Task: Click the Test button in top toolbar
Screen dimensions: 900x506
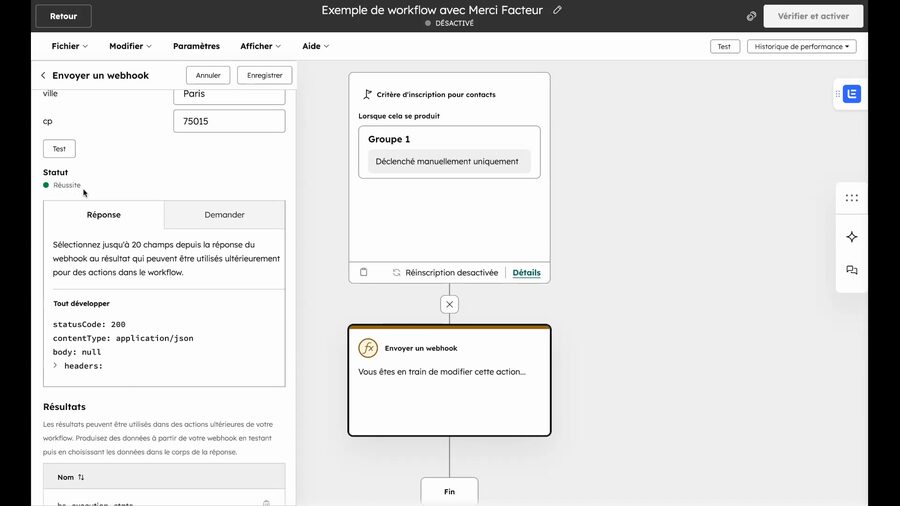Action: tap(724, 46)
